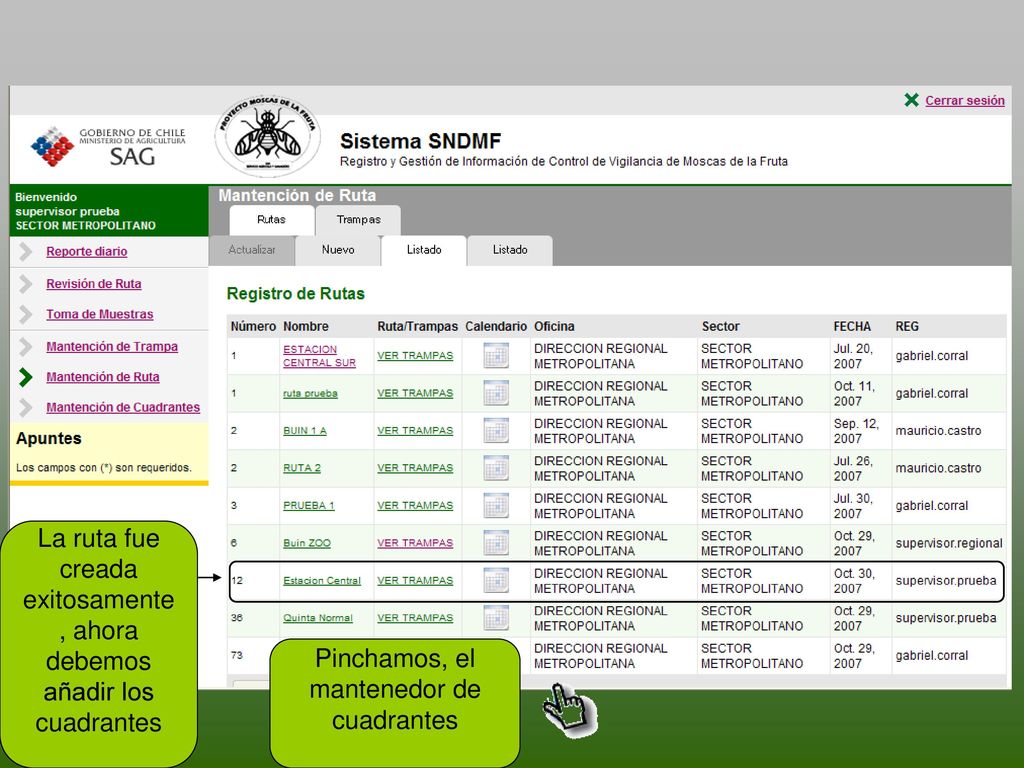
Task: Open route PRUEBA 1
Action: 308,505
